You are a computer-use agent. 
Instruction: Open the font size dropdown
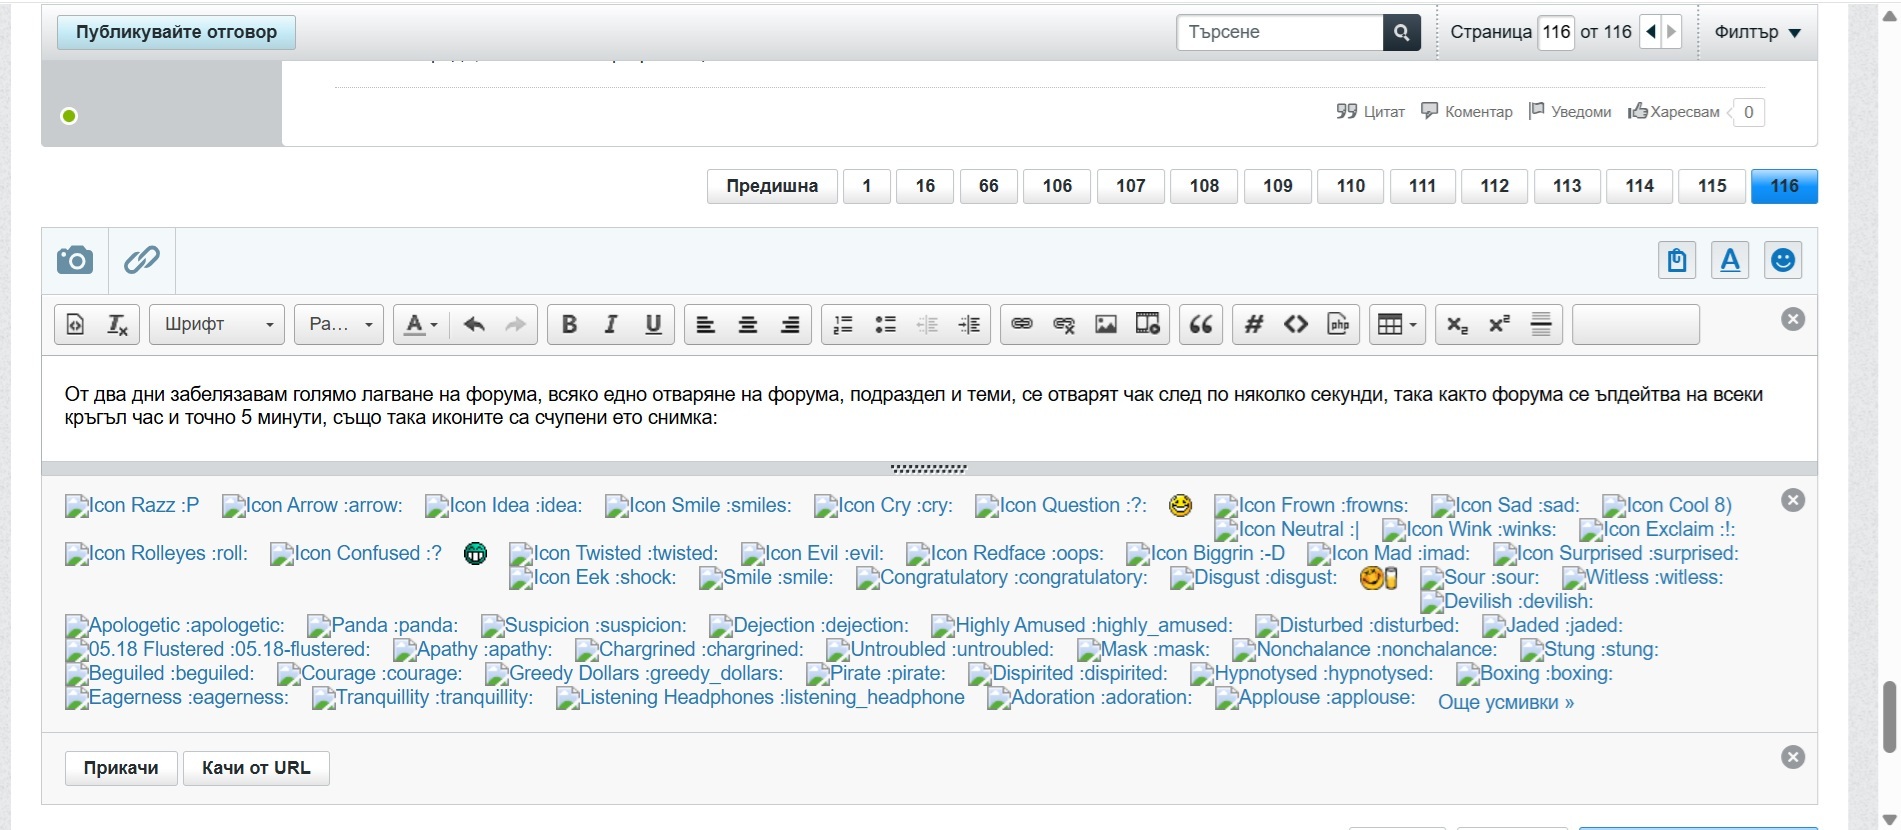339,324
